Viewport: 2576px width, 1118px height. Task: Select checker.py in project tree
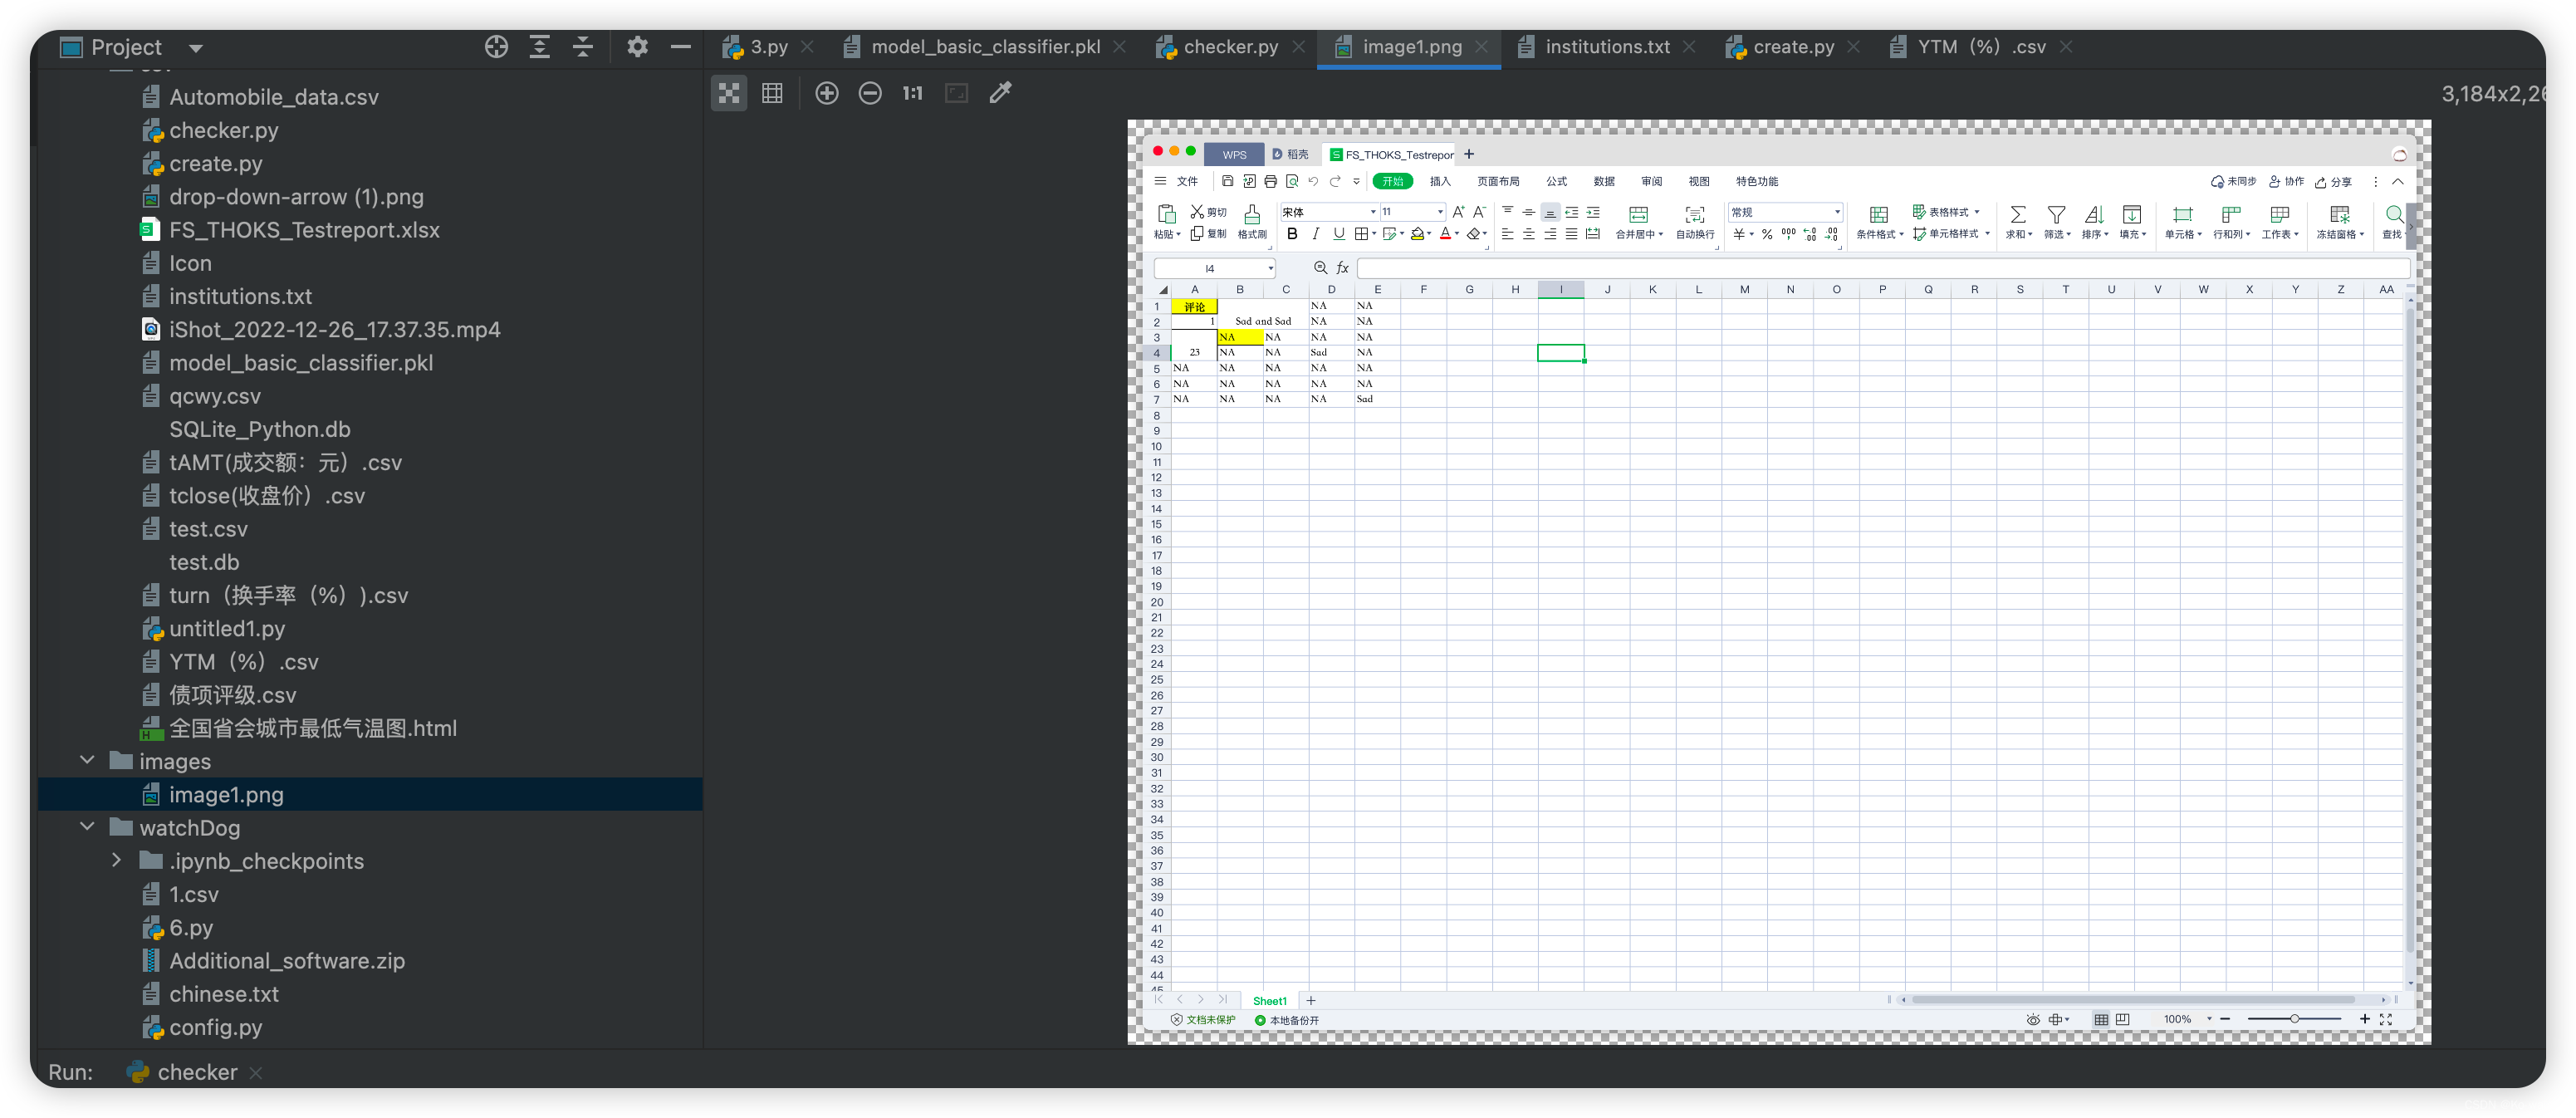tap(223, 130)
